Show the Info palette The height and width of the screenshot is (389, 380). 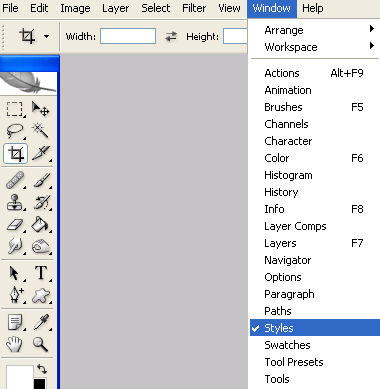[315, 209]
